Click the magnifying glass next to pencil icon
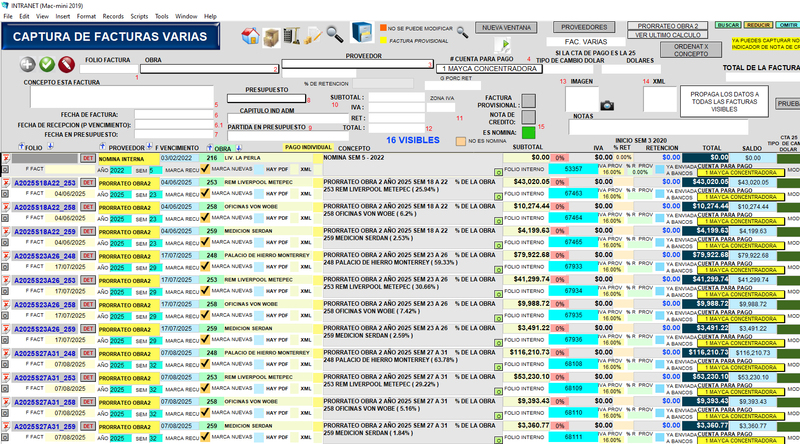The height and width of the screenshot is (444, 800). 334,35
